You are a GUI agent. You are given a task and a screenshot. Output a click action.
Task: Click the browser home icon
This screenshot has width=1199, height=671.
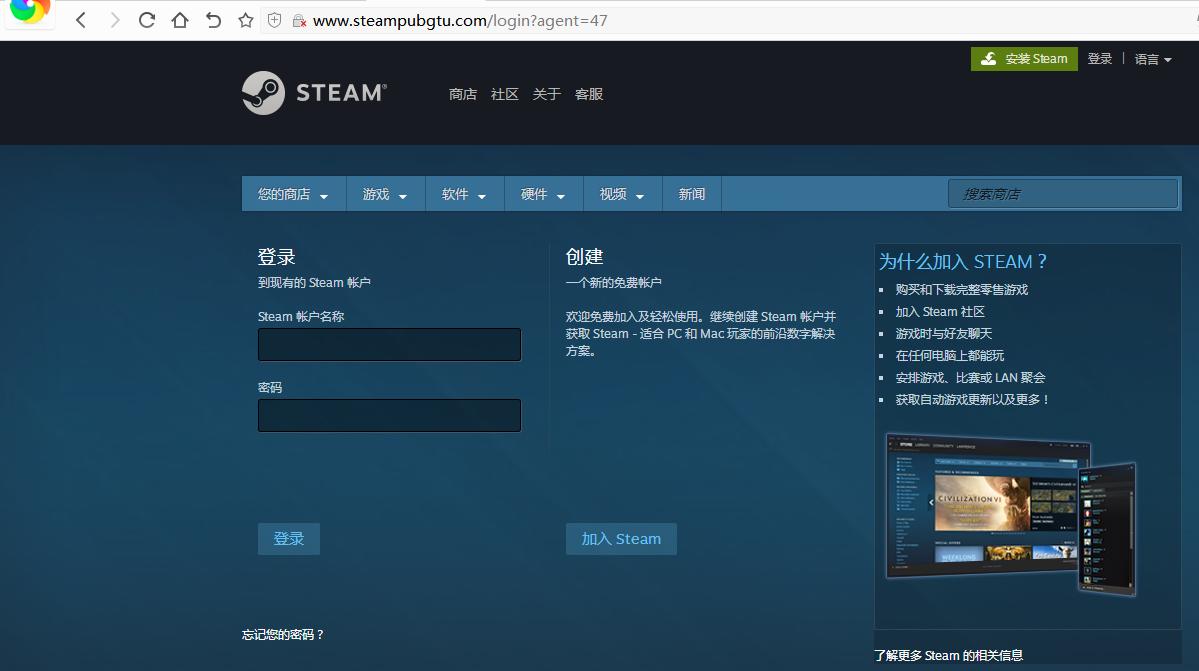(179, 19)
